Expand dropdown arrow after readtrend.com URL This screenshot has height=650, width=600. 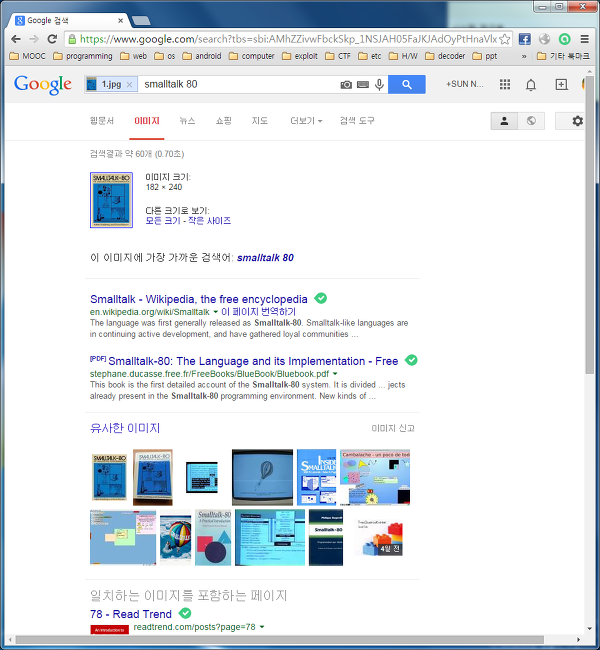tap(262, 627)
